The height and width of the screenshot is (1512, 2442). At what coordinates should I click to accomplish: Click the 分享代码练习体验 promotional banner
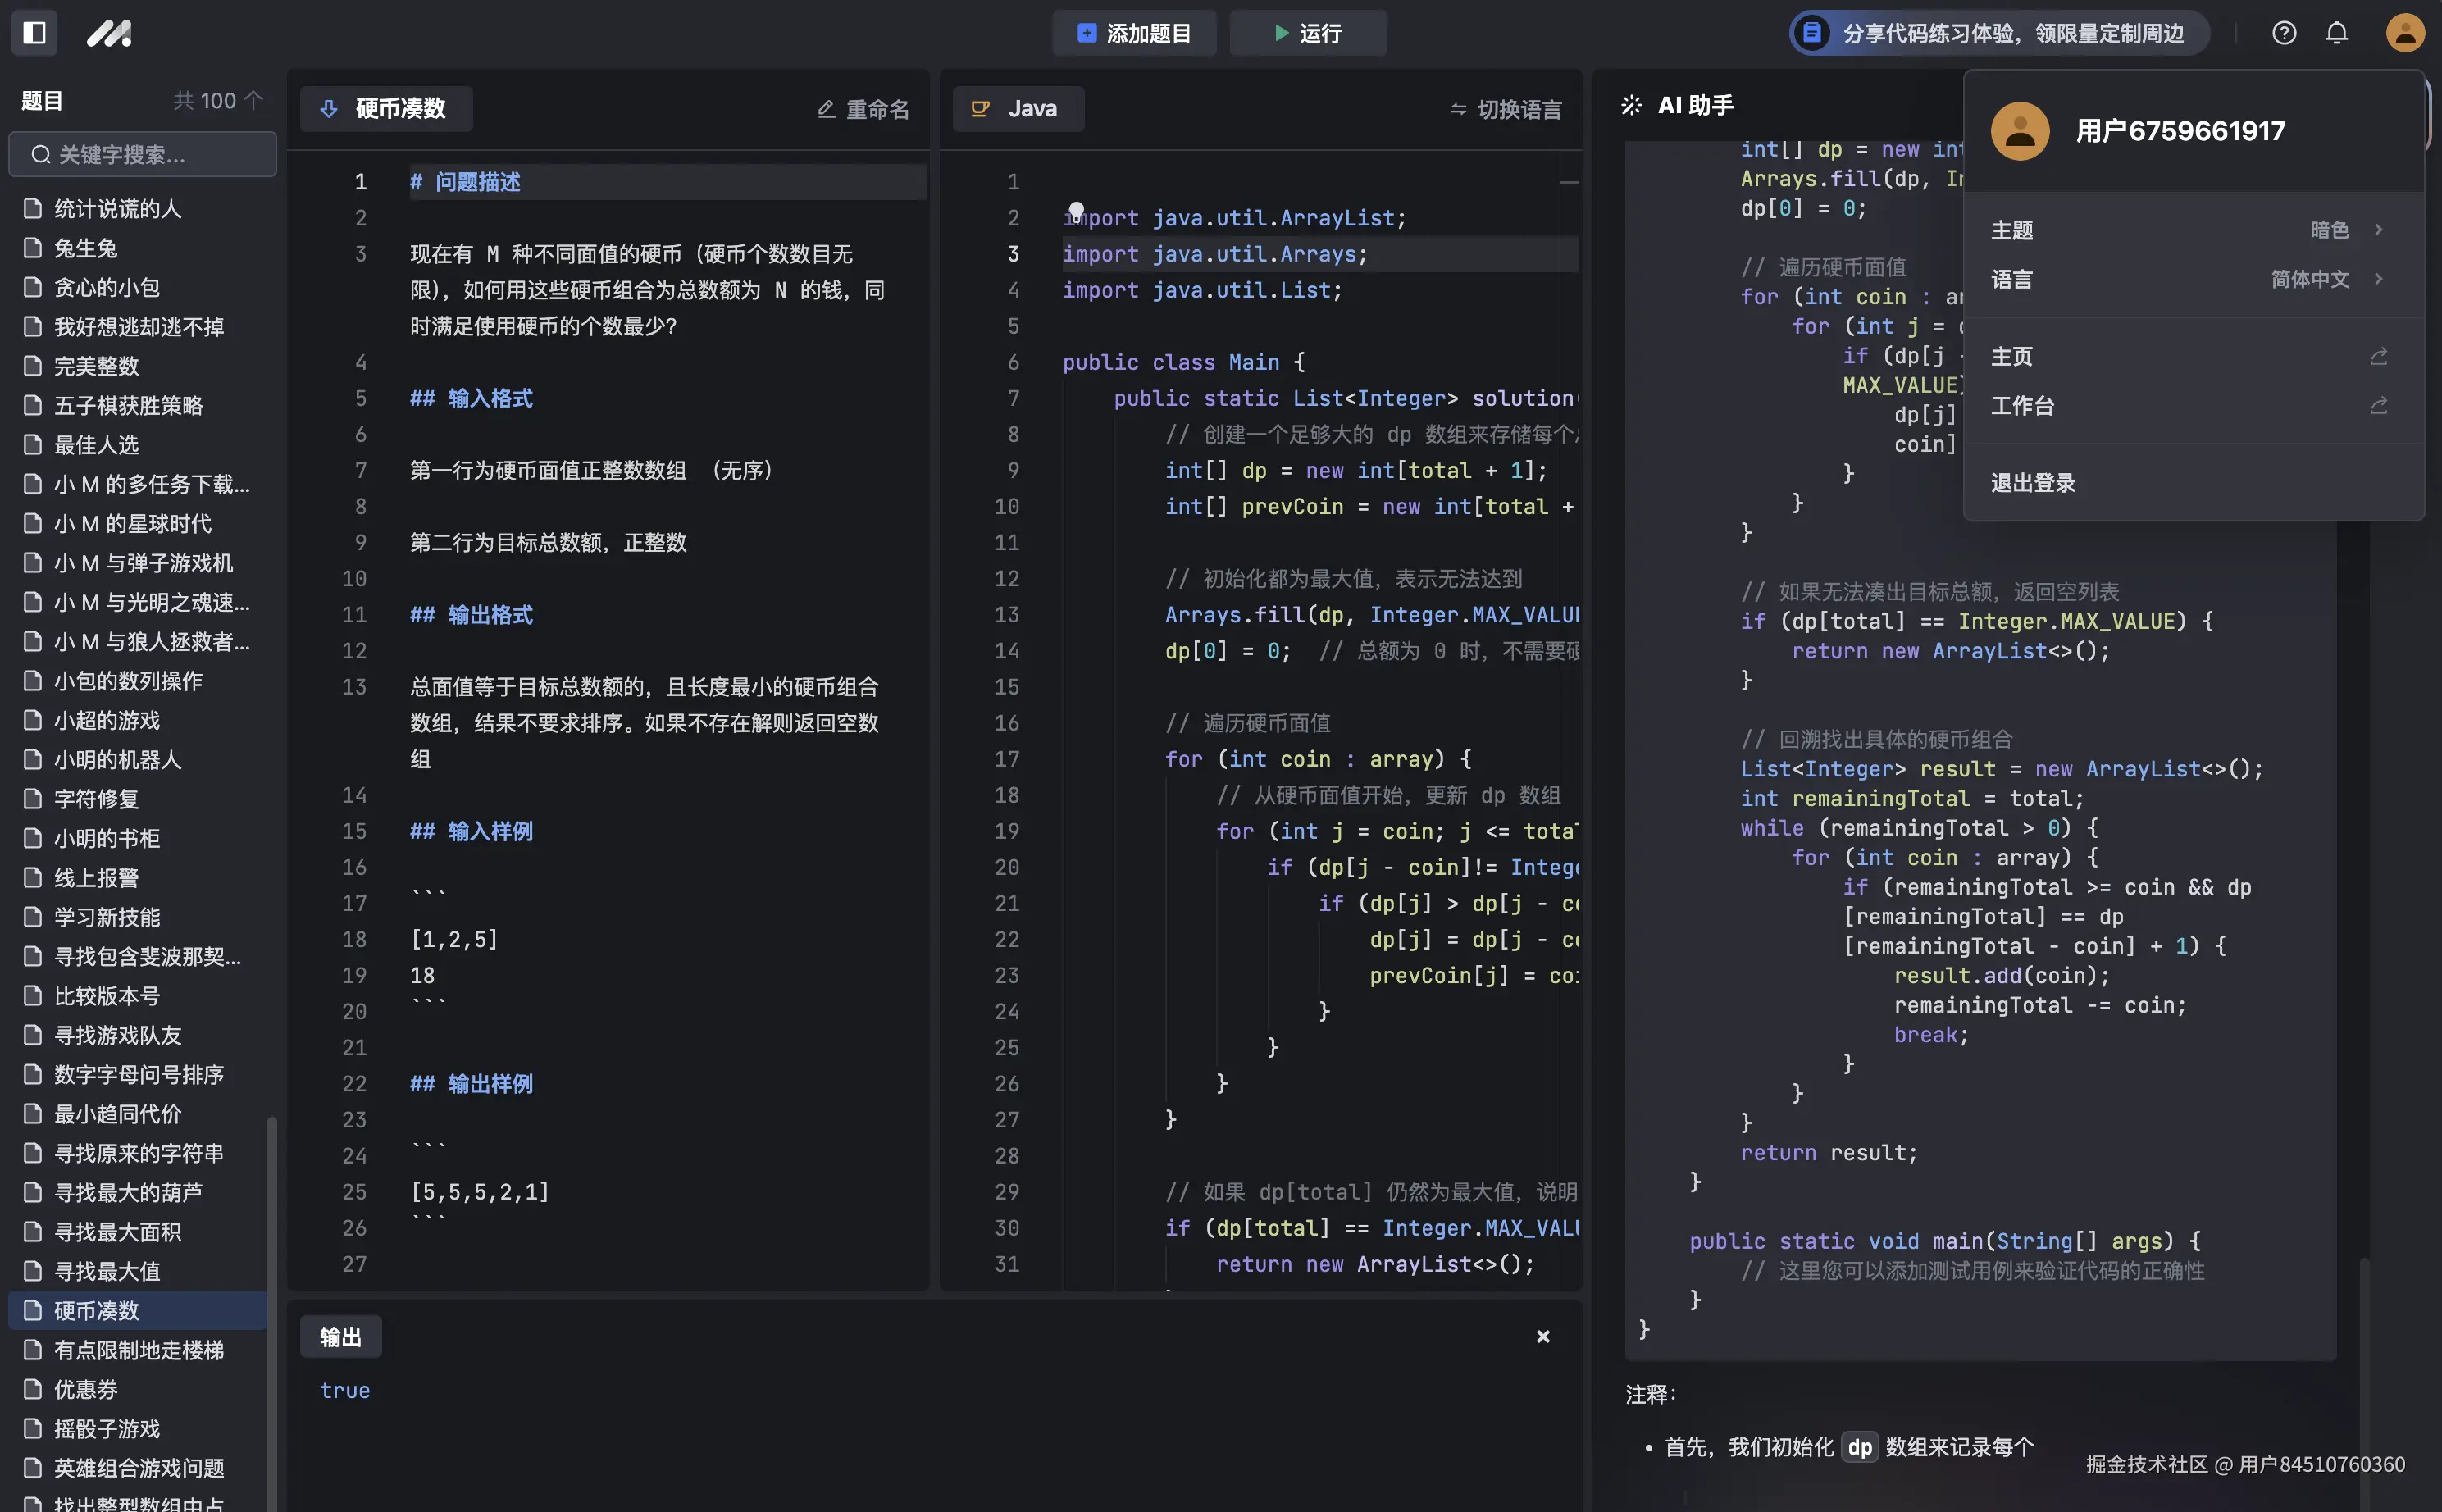[x=2000, y=33]
